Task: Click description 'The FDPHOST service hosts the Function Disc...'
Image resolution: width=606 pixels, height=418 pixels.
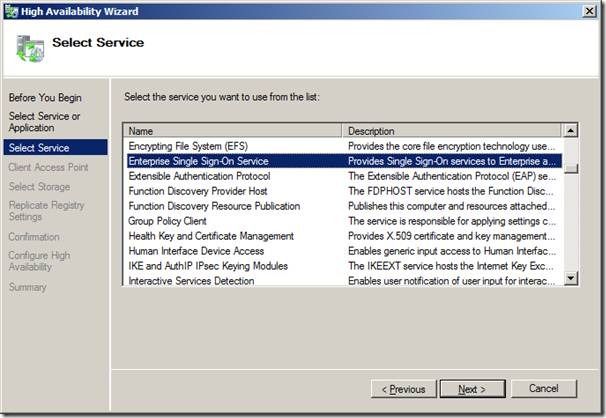Action: coord(451,191)
